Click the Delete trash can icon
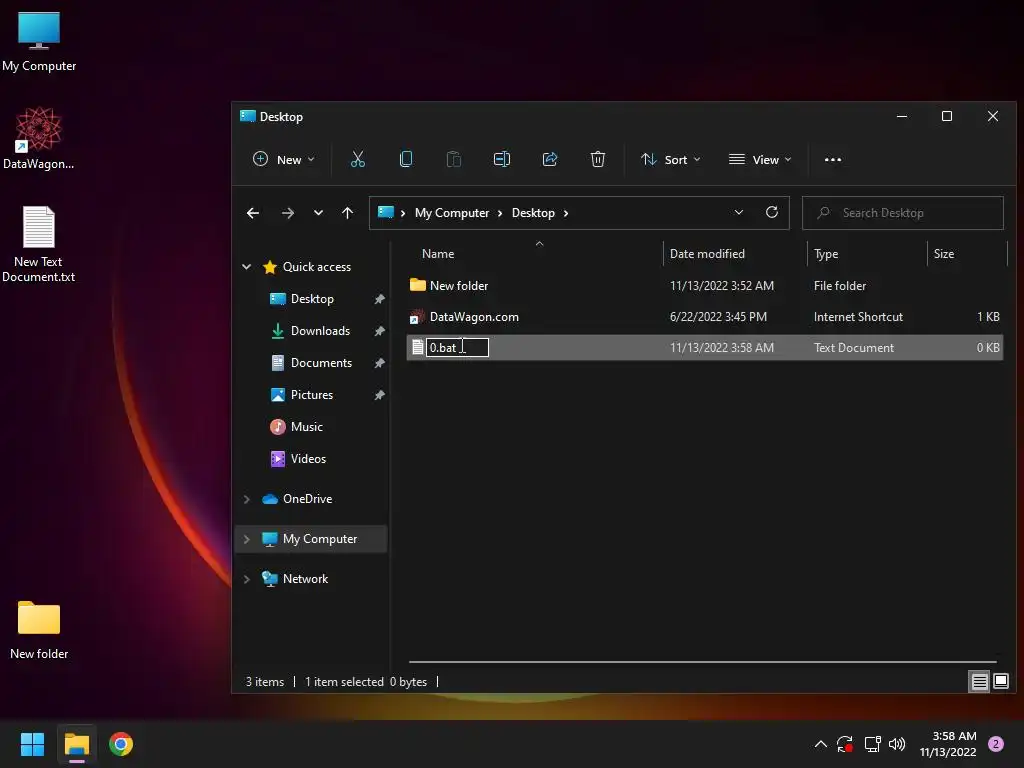 pyautogui.click(x=598, y=159)
